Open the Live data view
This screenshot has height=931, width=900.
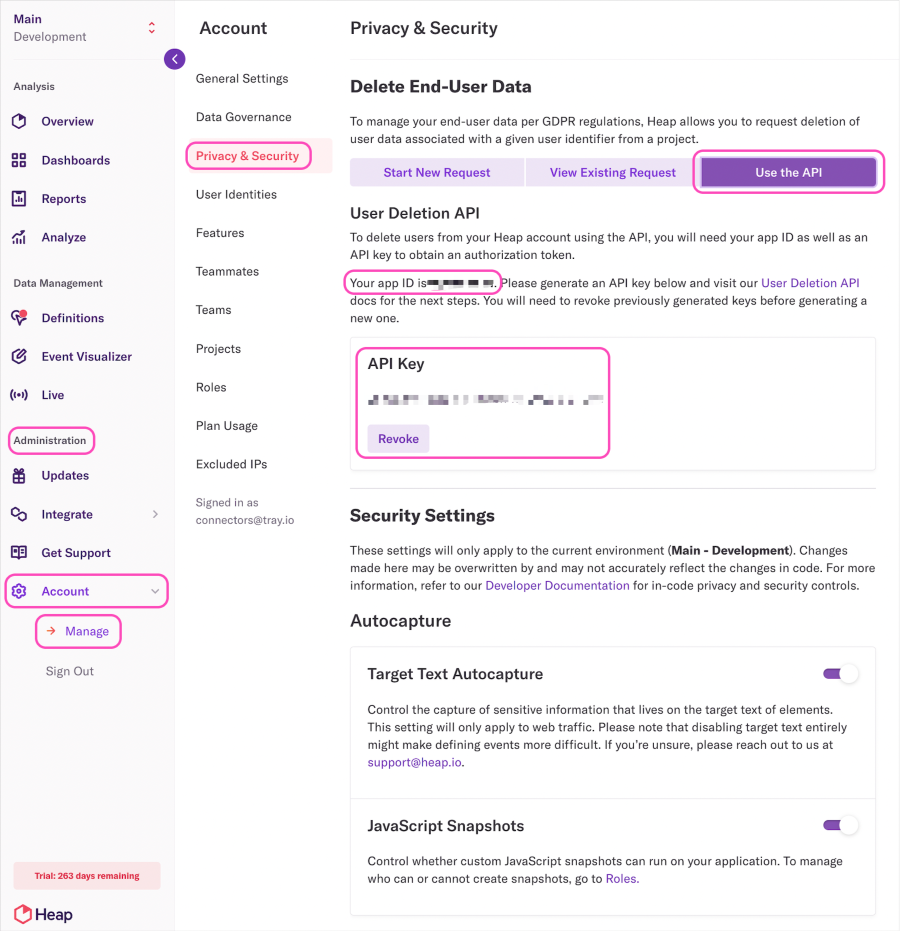(53, 394)
